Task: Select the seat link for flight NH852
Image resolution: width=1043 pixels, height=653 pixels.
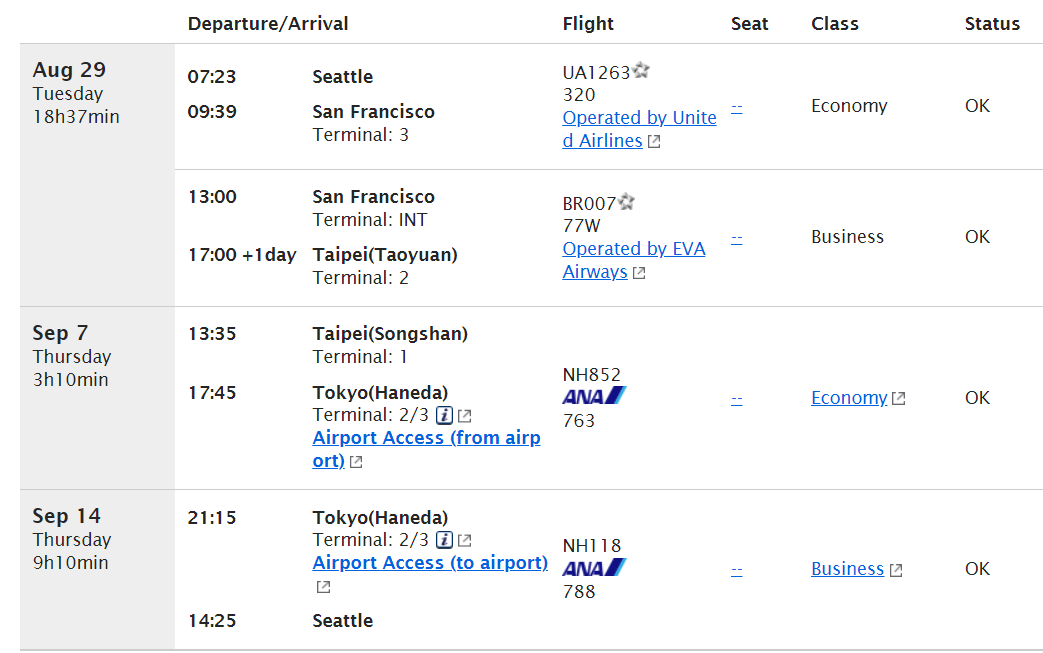Action: 736,400
